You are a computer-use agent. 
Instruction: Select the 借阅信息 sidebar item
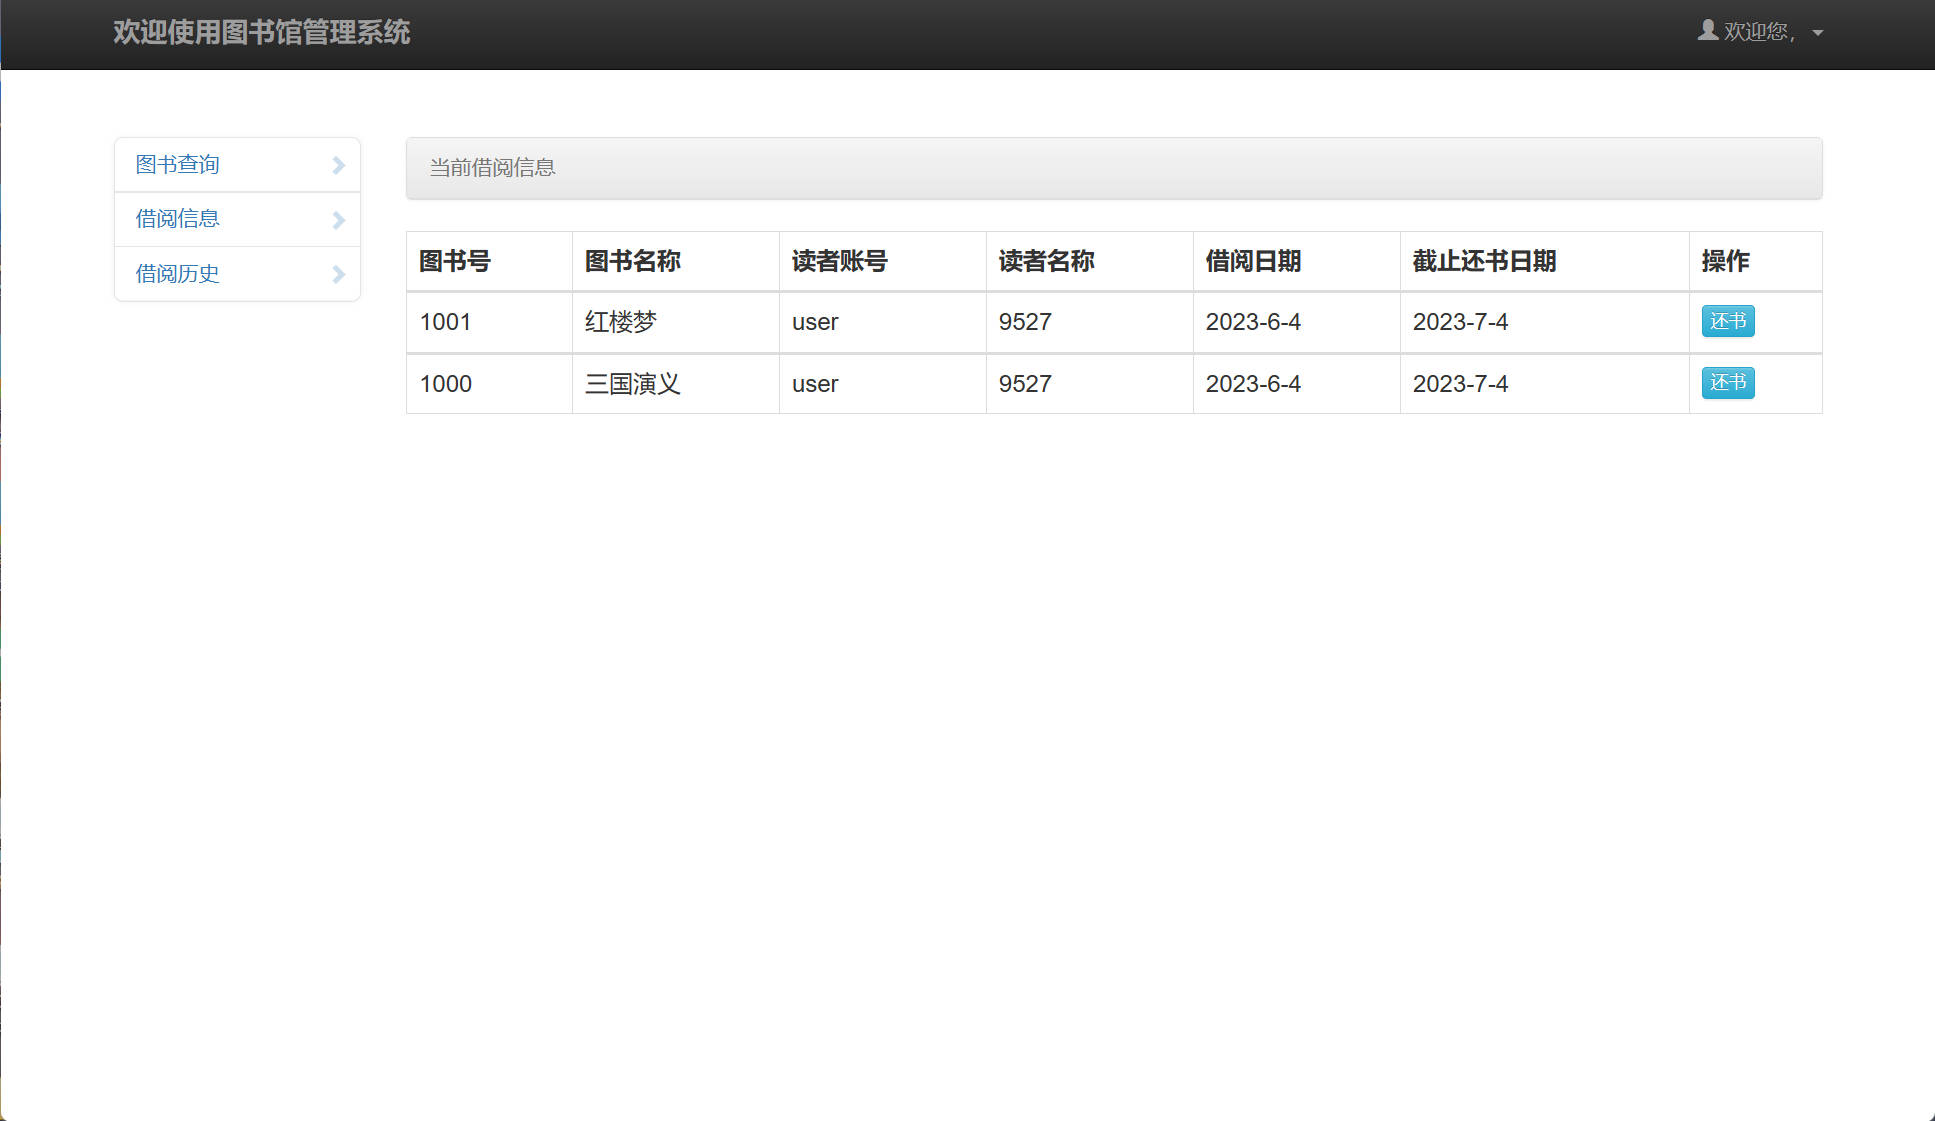[178, 219]
